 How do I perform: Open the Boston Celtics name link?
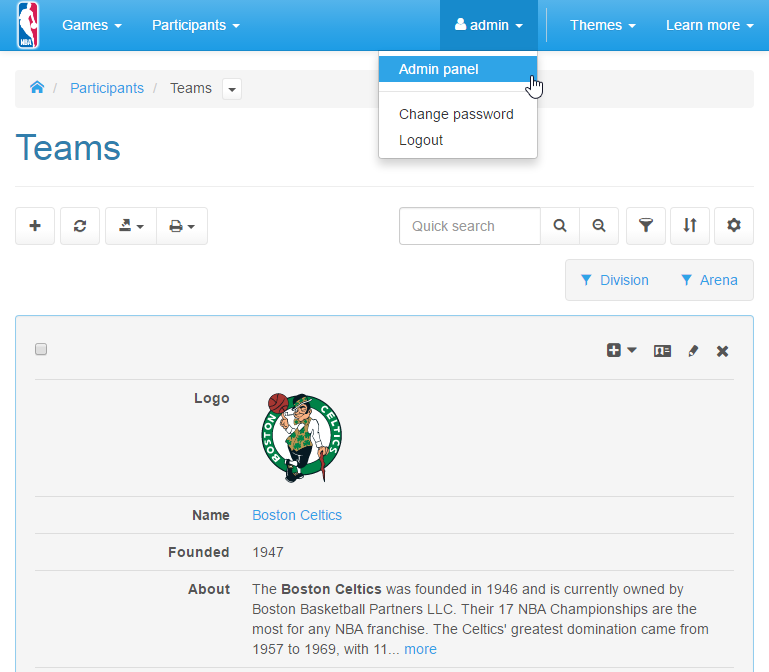pyautogui.click(x=297, y=515)
